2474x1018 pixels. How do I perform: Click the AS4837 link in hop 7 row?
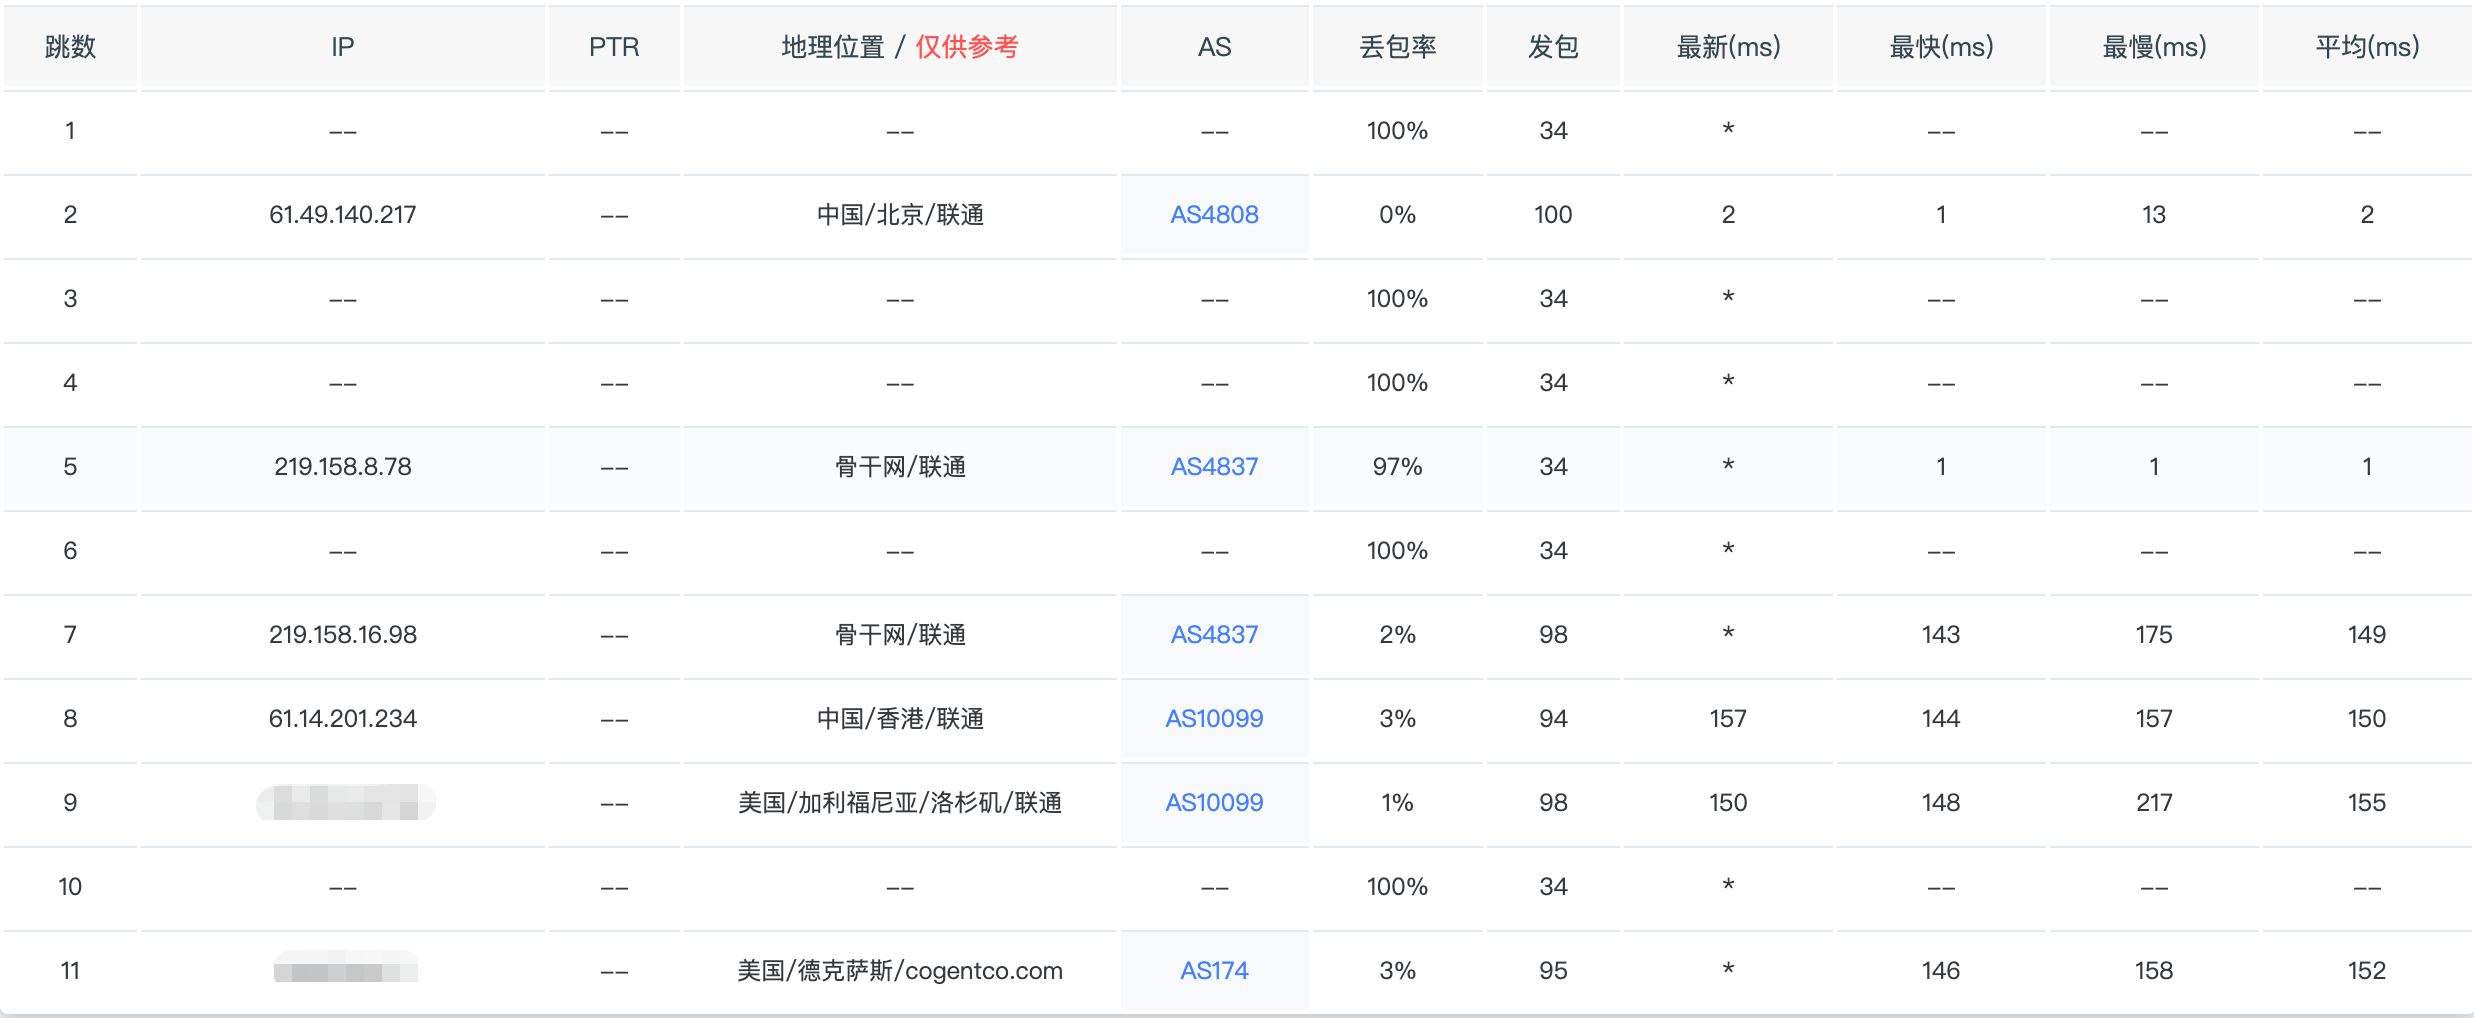(1214, 635)
